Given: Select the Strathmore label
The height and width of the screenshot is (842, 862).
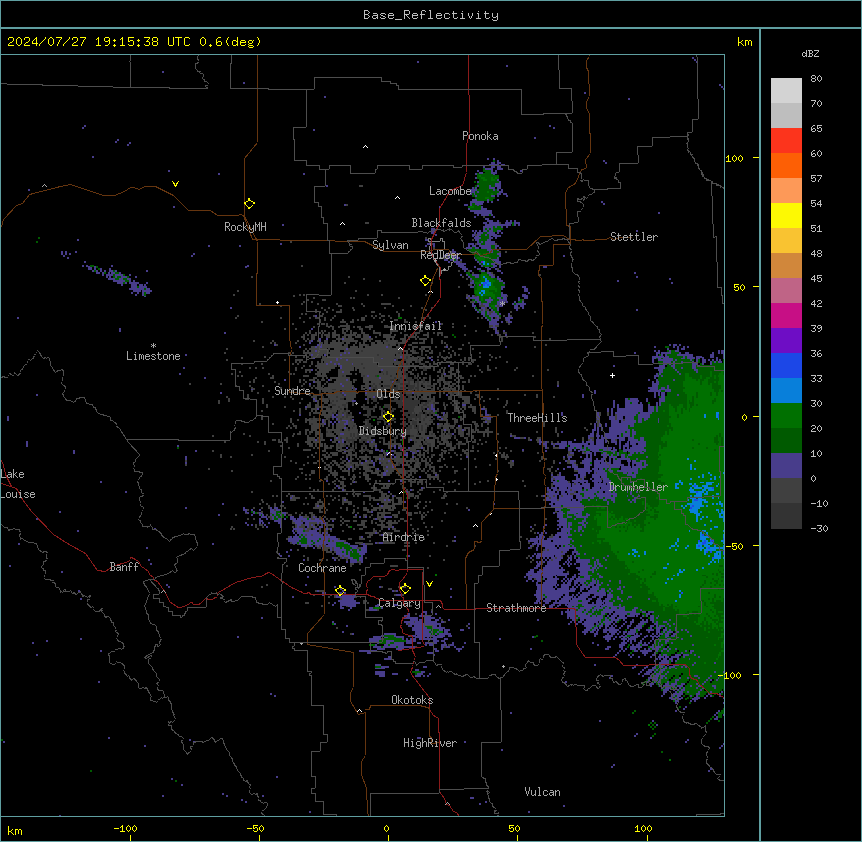Looking at the screenshot, I should tap(516, 608).
